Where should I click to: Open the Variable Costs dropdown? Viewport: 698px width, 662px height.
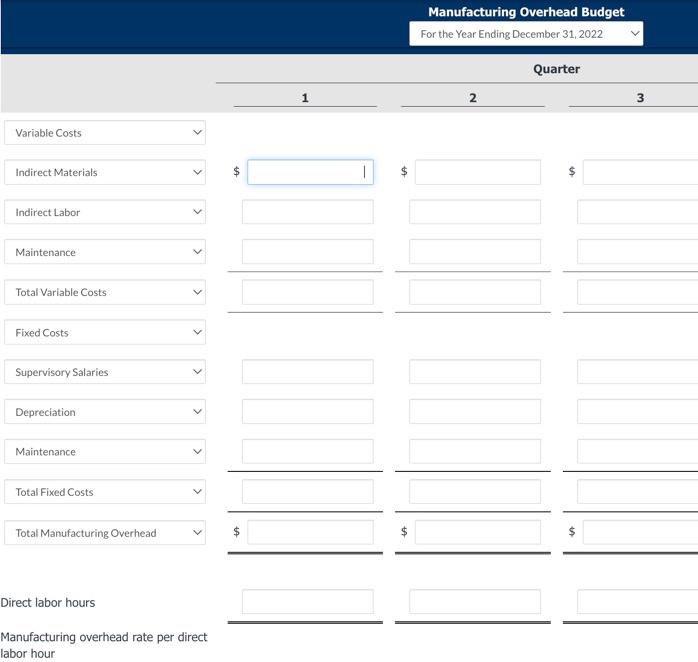[105, 133]
